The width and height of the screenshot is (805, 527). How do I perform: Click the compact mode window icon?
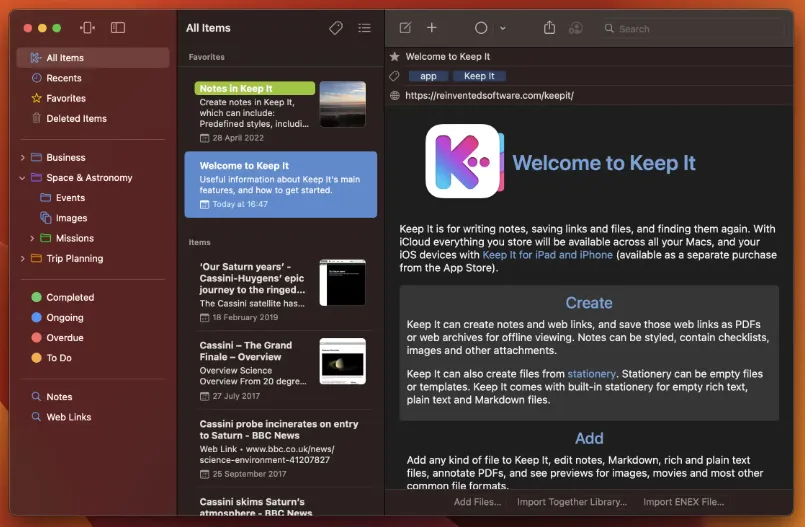(87, 28)
